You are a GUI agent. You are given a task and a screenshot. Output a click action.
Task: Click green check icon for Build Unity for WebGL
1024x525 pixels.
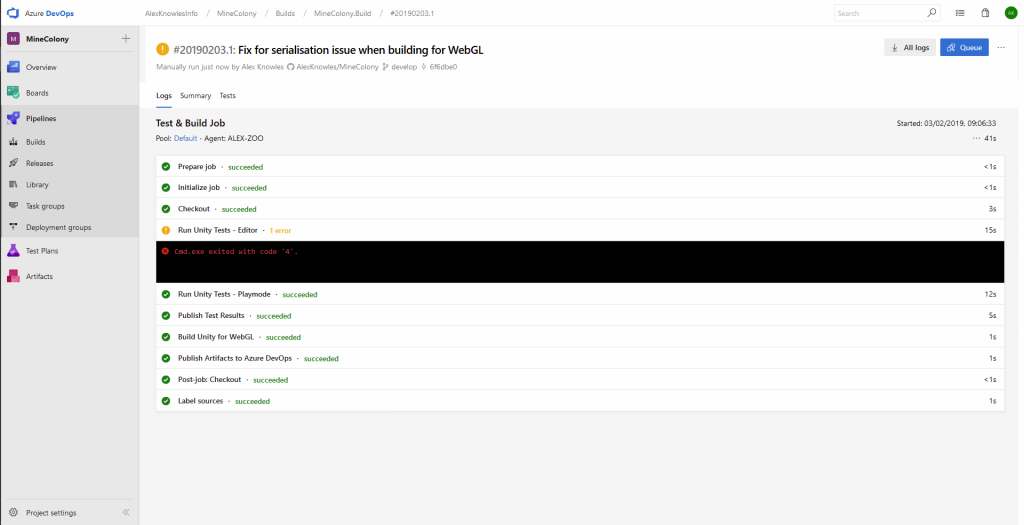point(166,337)
